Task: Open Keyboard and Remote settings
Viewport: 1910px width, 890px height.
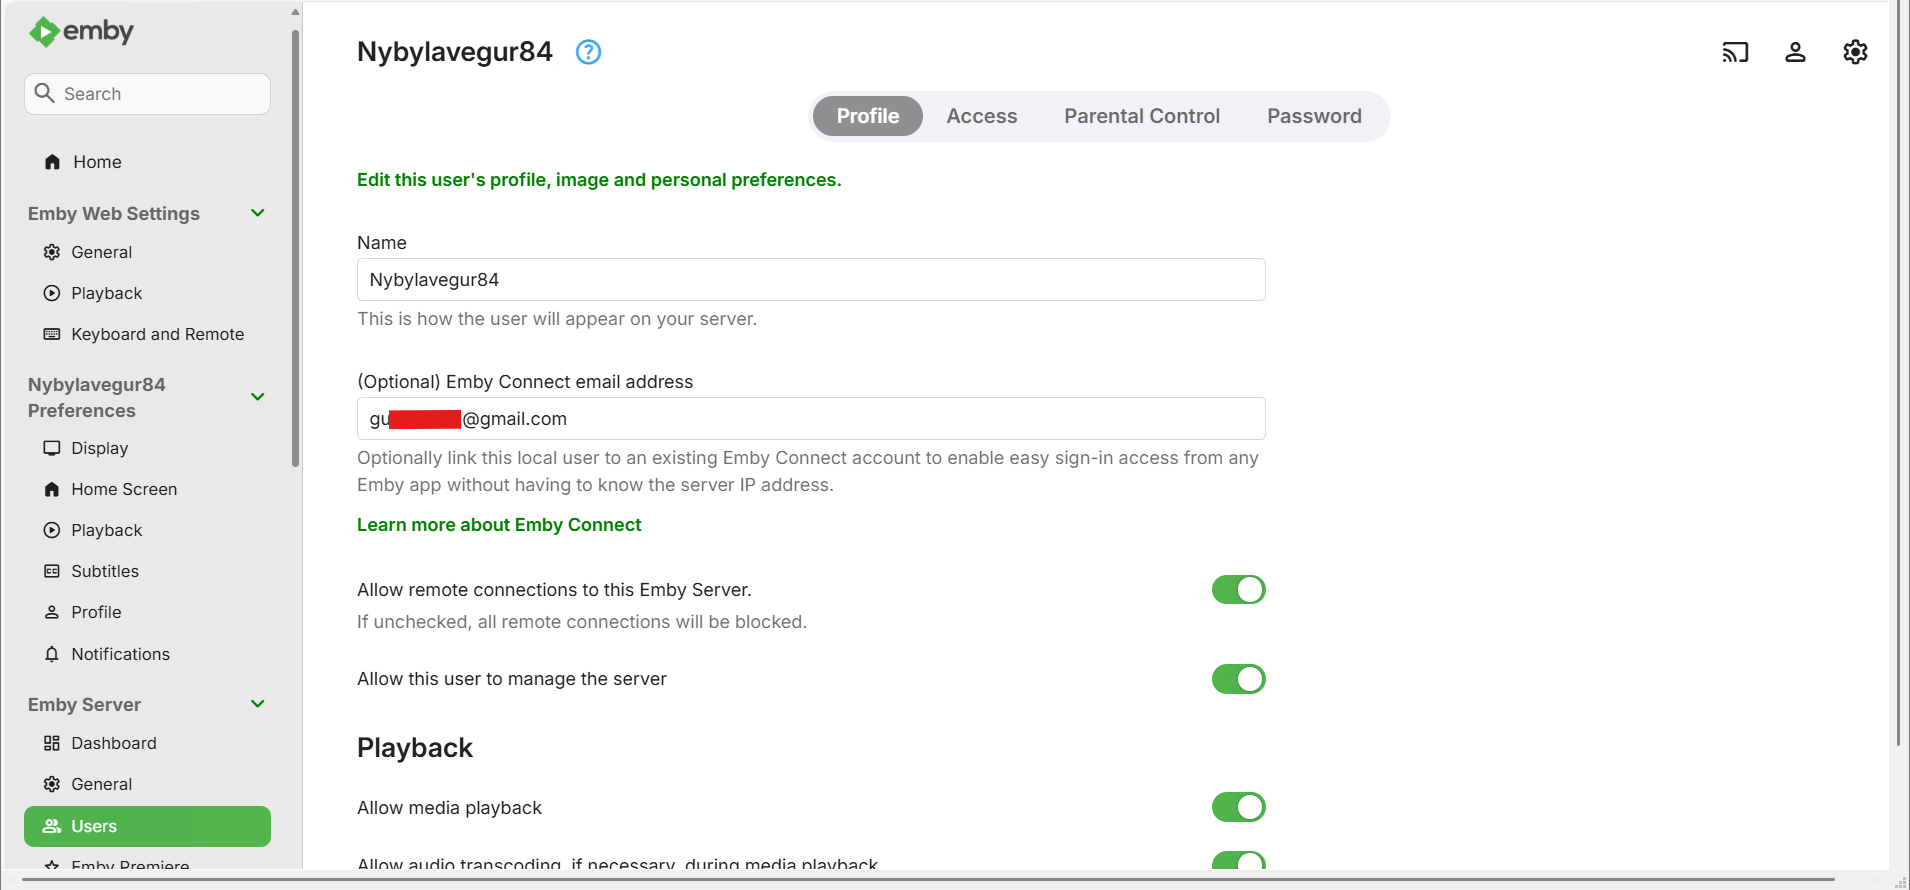Action: (157, 334)
